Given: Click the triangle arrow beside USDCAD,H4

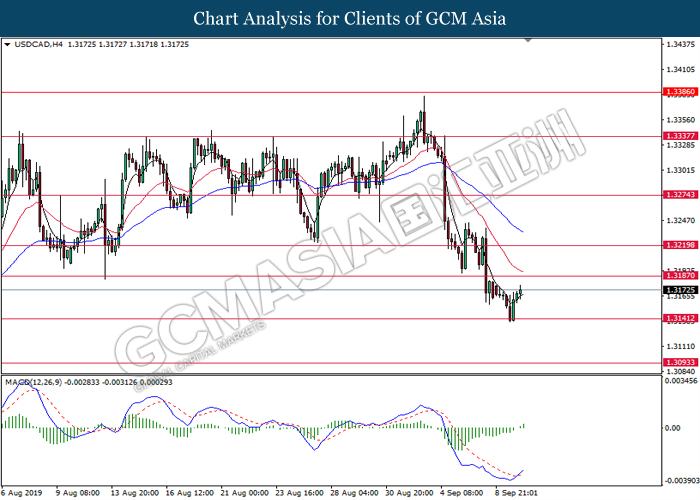Looking at the screenshot, I should click(7, 45).
